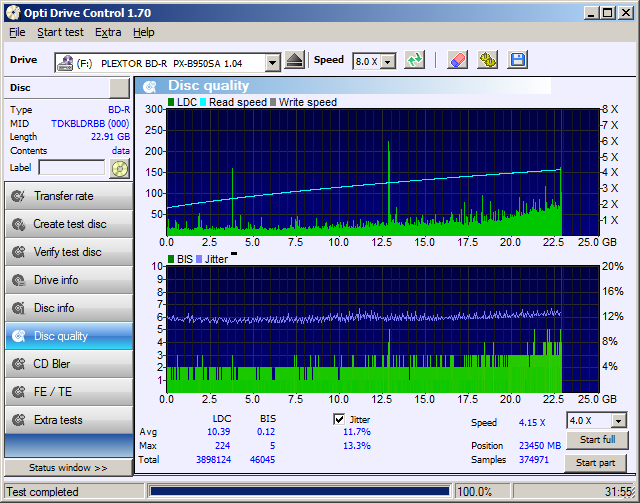Click LDC average value 10.39
Image resolution: width=640 pixels, height=503 pixels.
point(218,432)
